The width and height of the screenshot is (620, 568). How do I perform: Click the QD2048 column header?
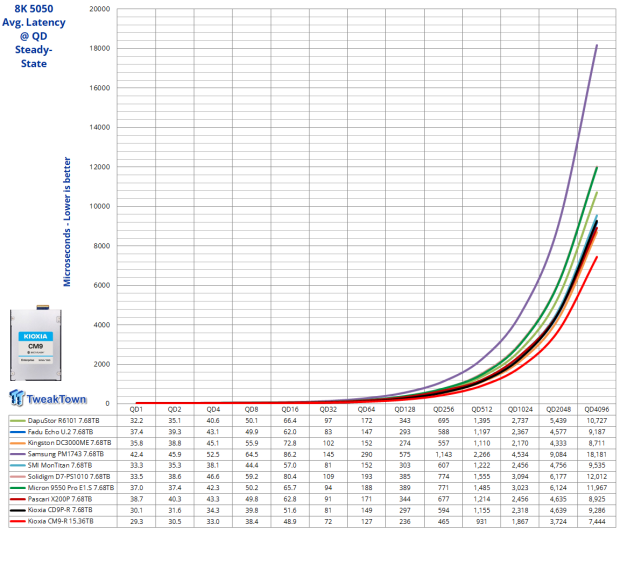559,409
